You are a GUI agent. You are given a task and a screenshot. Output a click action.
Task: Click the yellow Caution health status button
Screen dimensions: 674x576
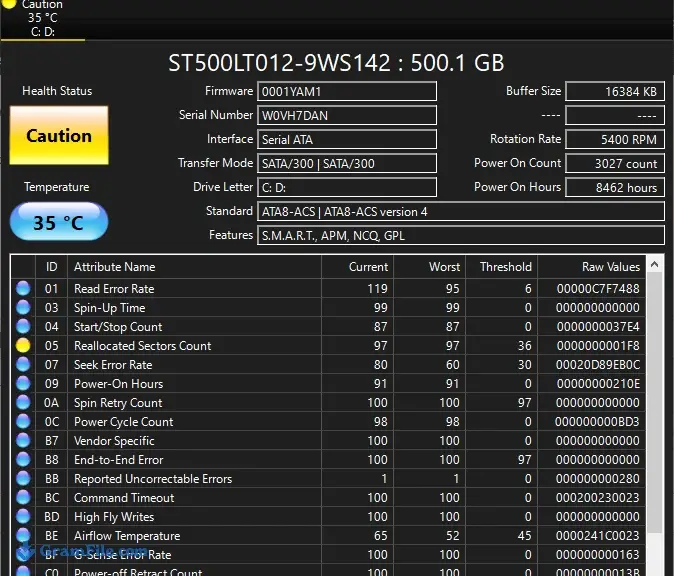pos(59,135)
